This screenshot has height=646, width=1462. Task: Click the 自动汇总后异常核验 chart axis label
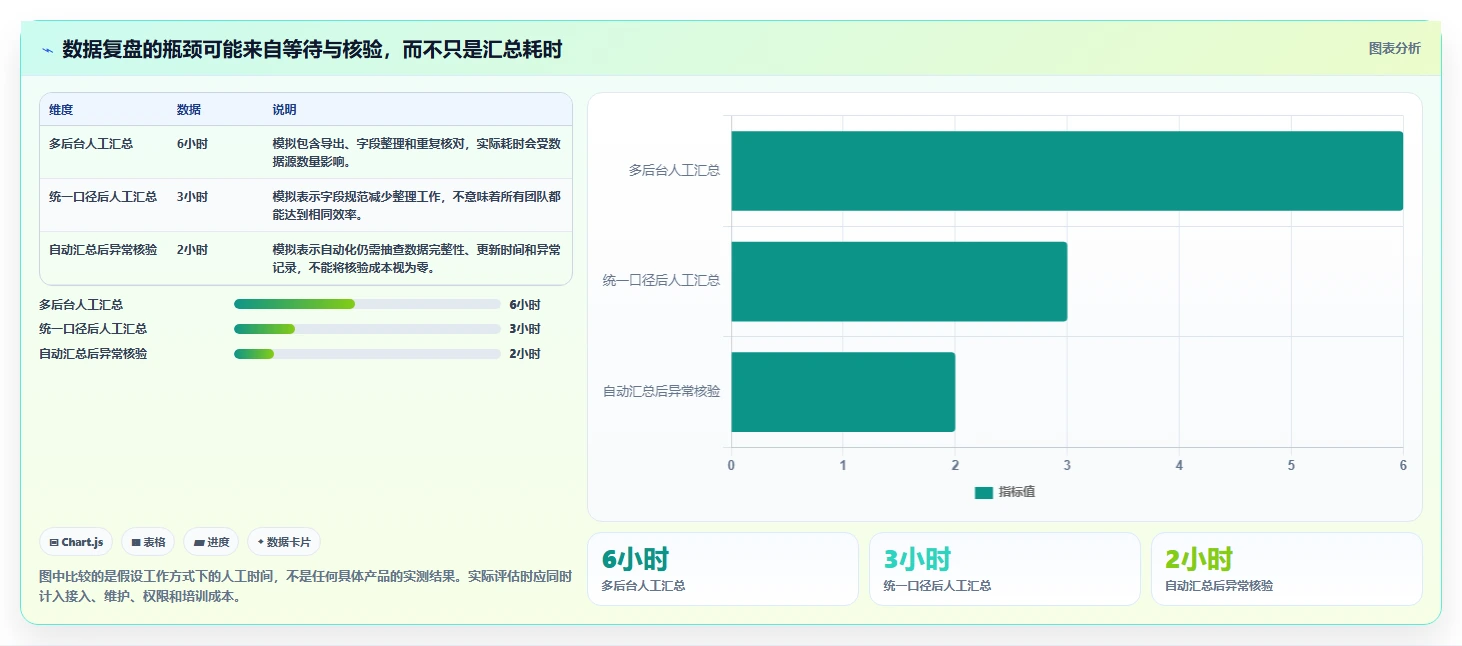tap(661, 392)
